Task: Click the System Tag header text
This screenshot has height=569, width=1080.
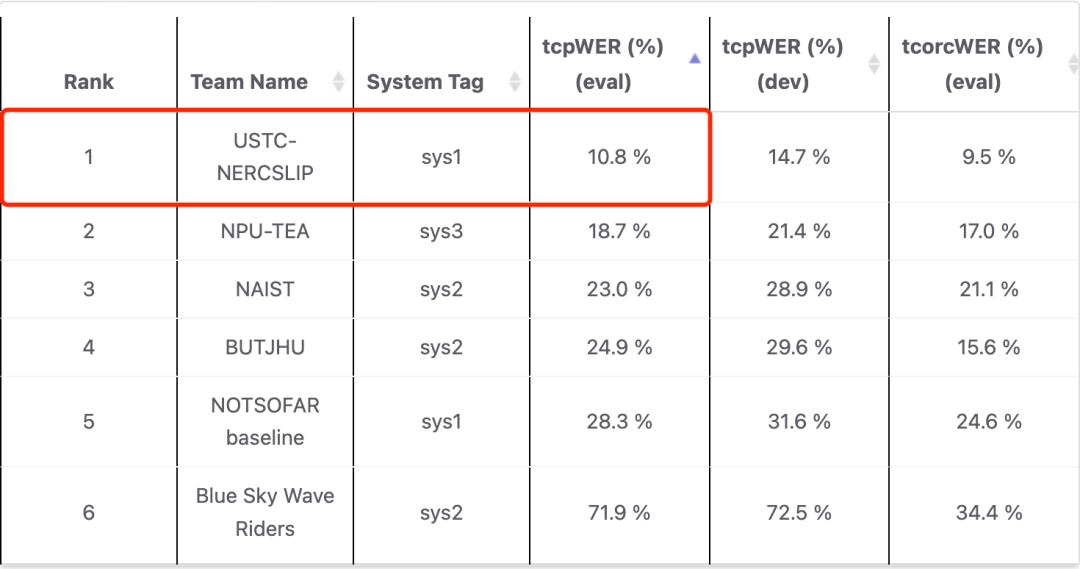Action: (x=425, y=82)
